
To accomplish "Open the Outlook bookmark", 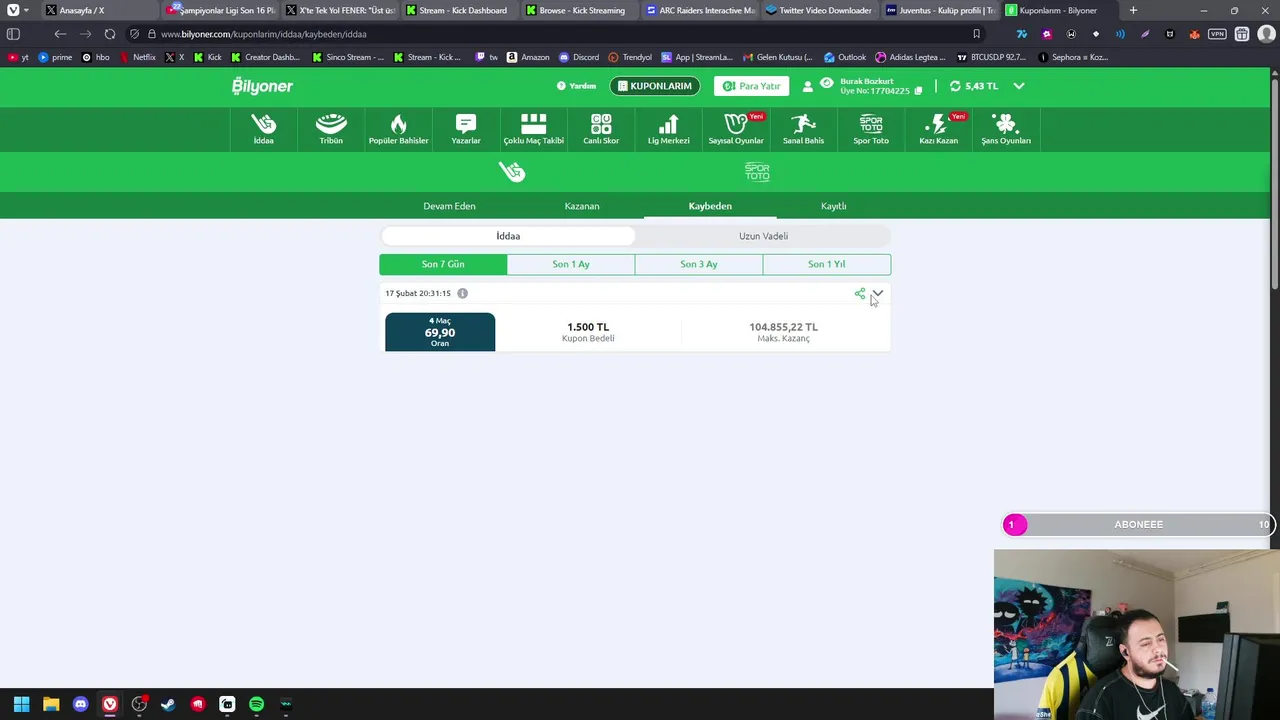I will pos(845,57).
